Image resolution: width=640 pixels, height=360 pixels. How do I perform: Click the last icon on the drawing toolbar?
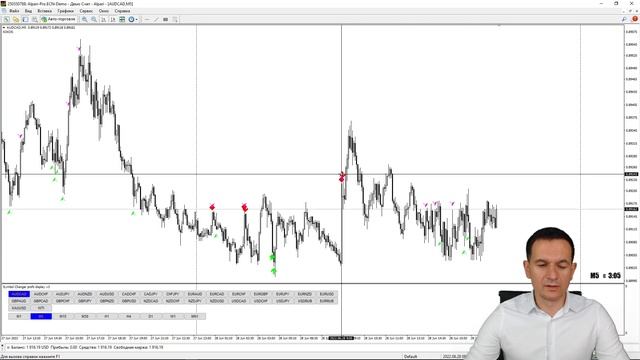[x=175, y=19]
